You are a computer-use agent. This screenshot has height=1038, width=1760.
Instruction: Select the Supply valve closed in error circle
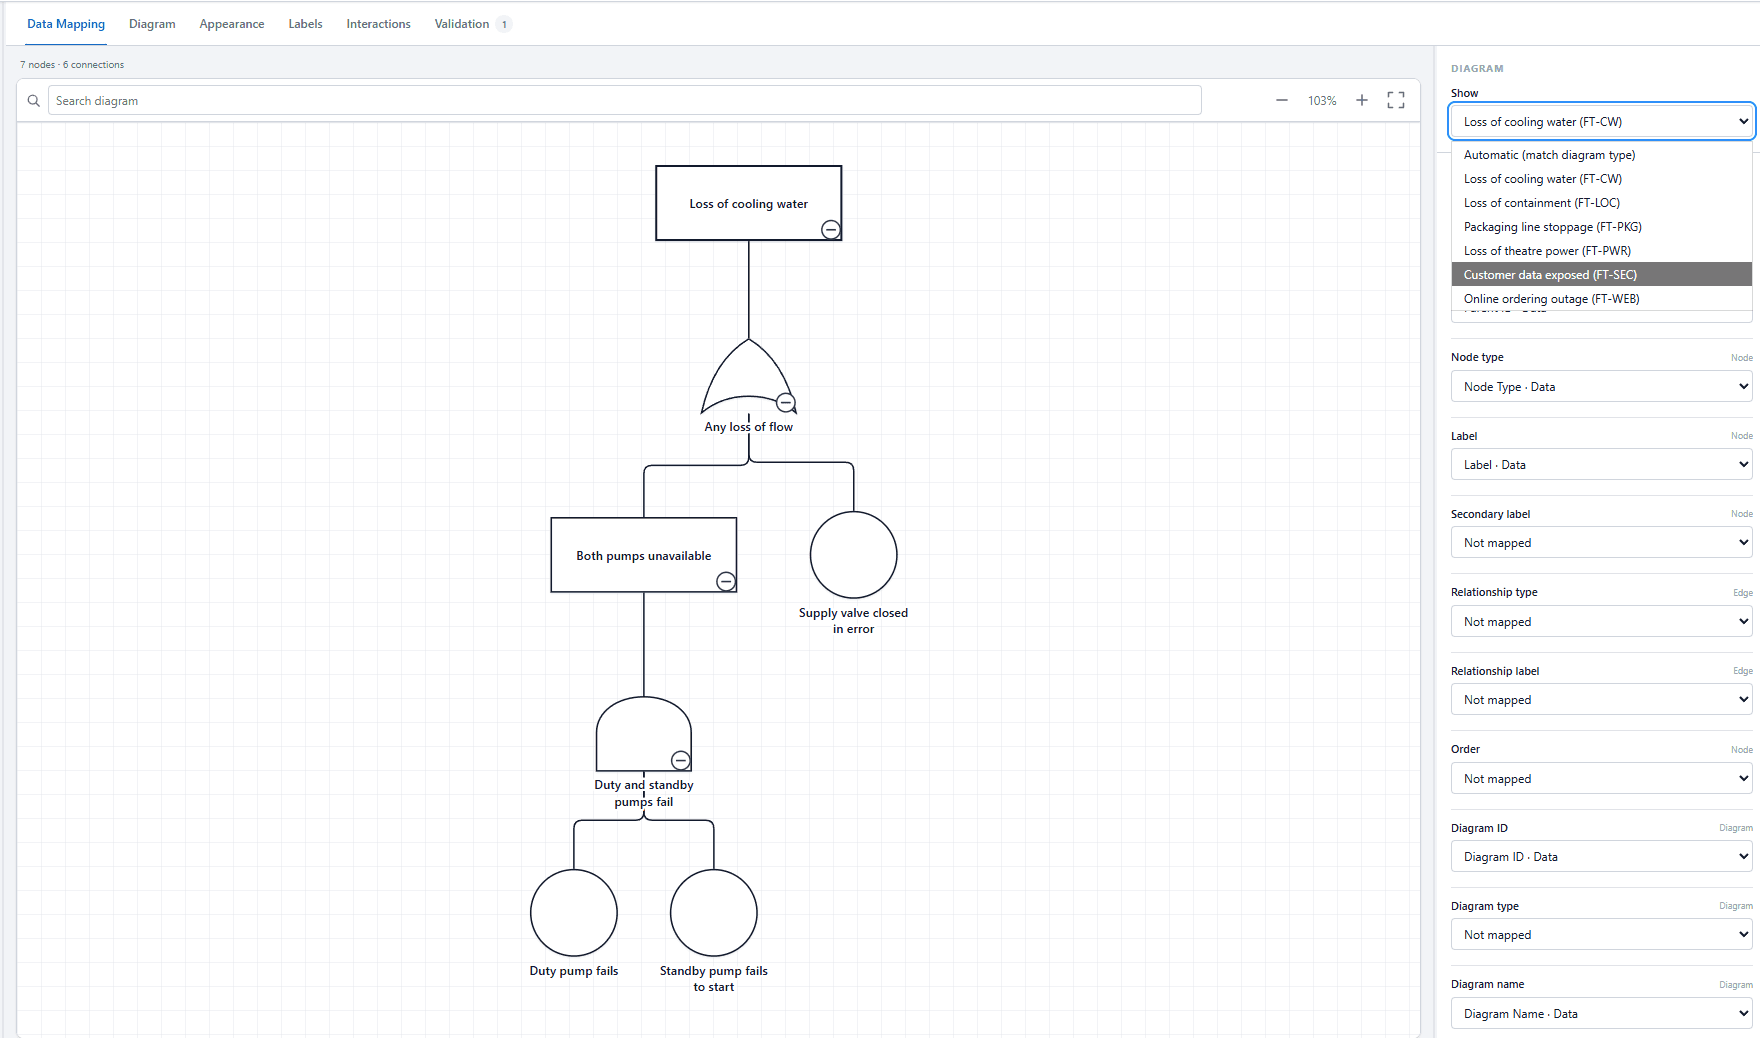click(x=853, y=555)
